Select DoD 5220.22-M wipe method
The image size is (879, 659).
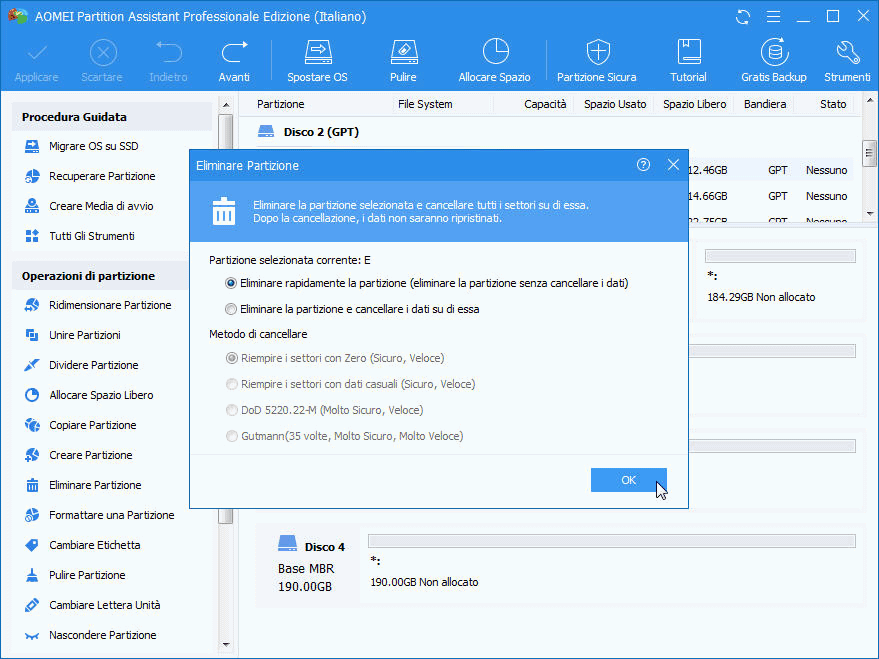point(232,410)
